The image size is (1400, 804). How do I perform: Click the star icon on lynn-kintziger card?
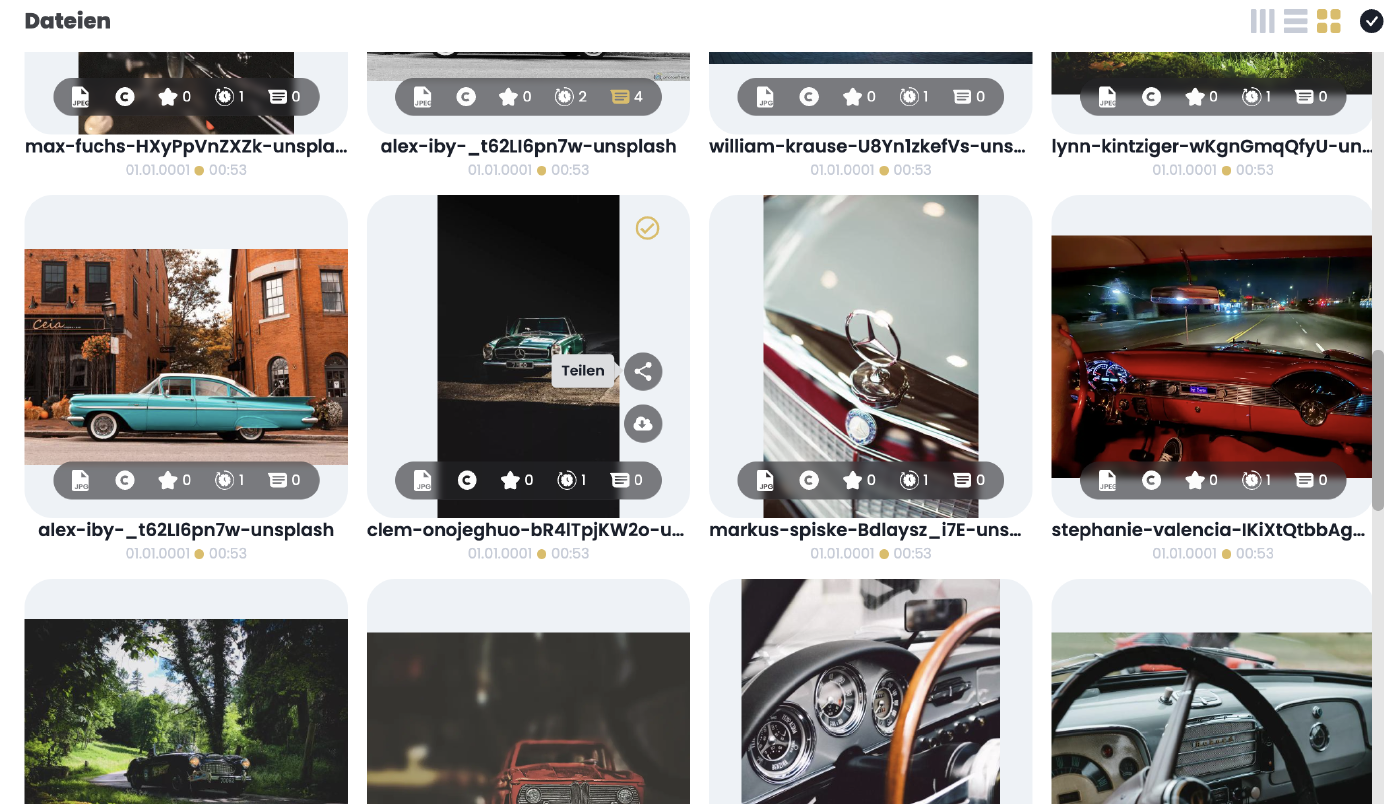pyautogui.click(x=1195, y=97)
